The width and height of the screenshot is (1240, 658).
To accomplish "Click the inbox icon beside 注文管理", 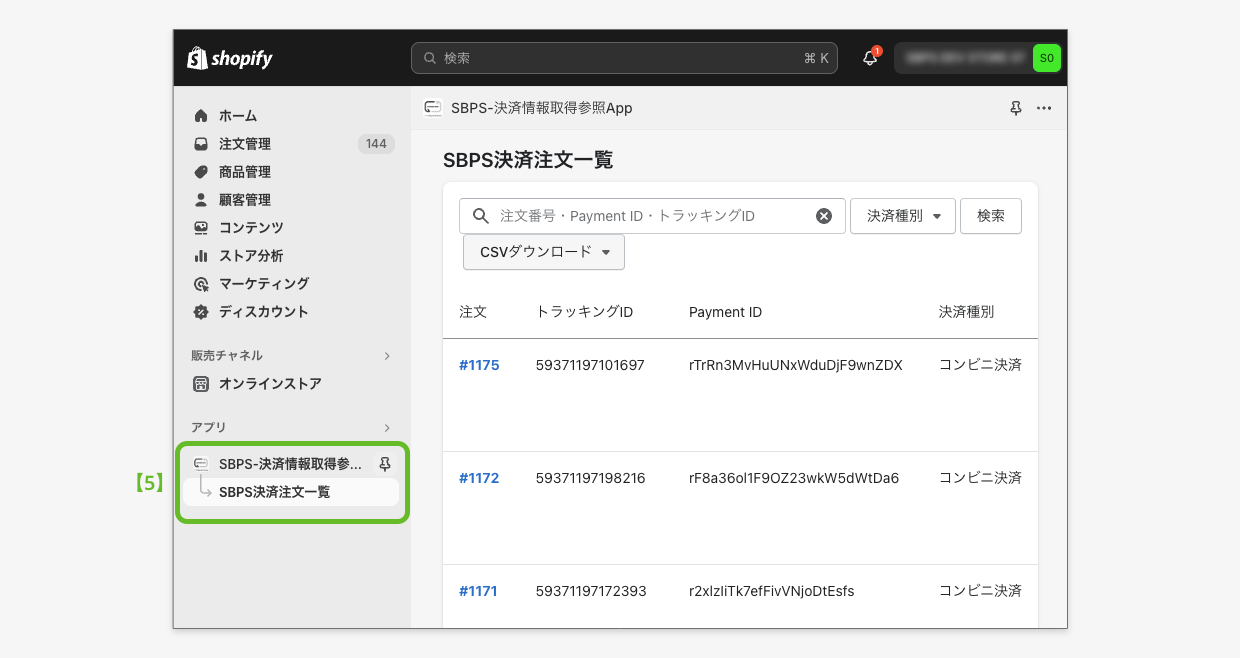I will click(x=201, y=144).
